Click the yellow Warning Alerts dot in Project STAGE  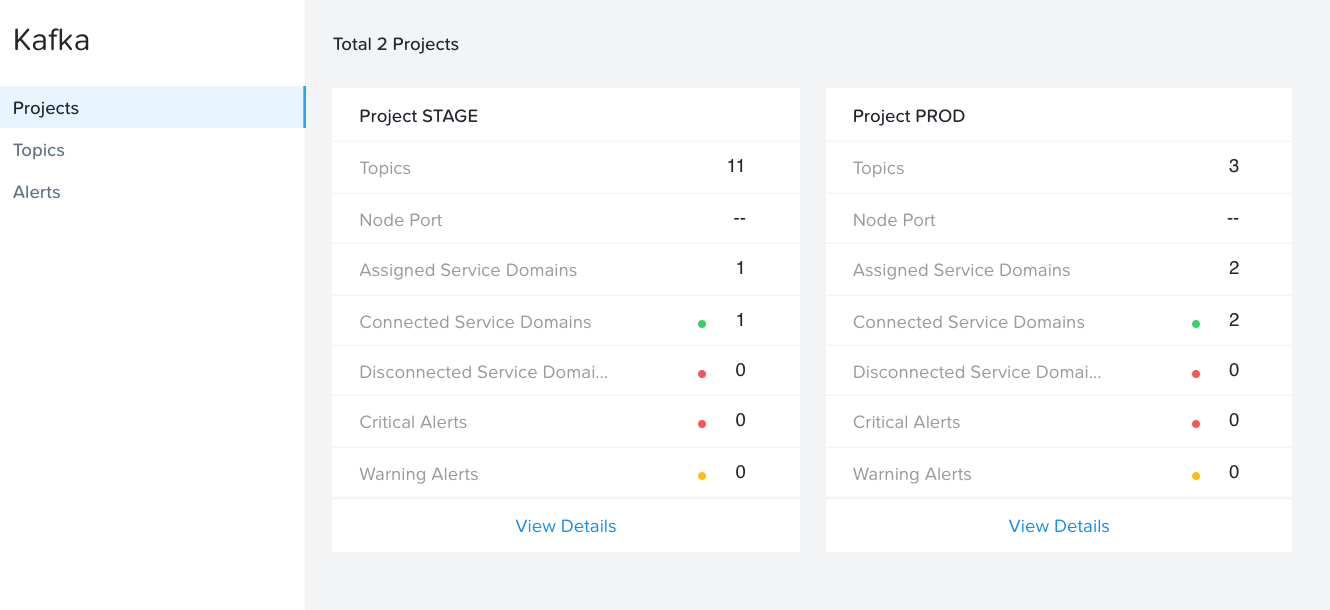point(702,476)
